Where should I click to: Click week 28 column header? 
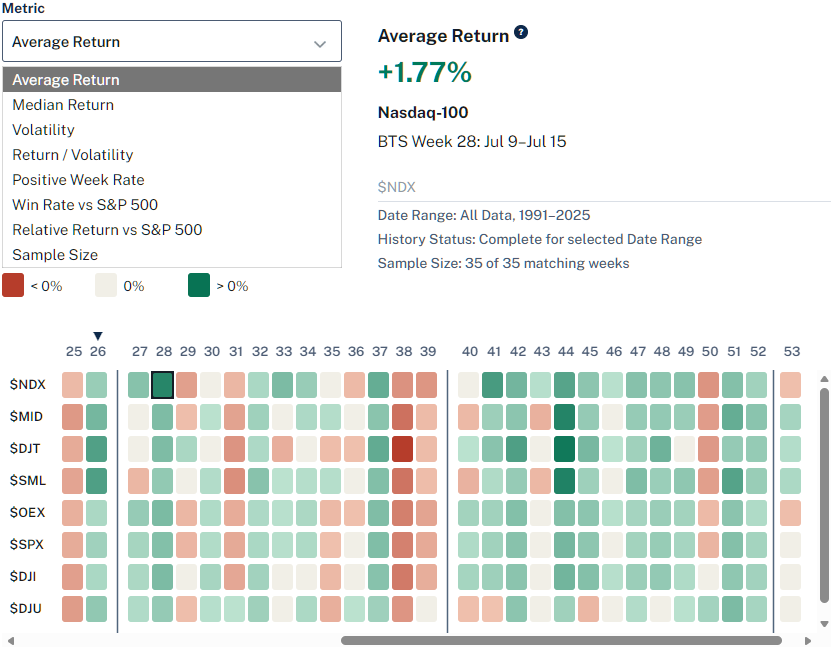[x=163, y=351]
